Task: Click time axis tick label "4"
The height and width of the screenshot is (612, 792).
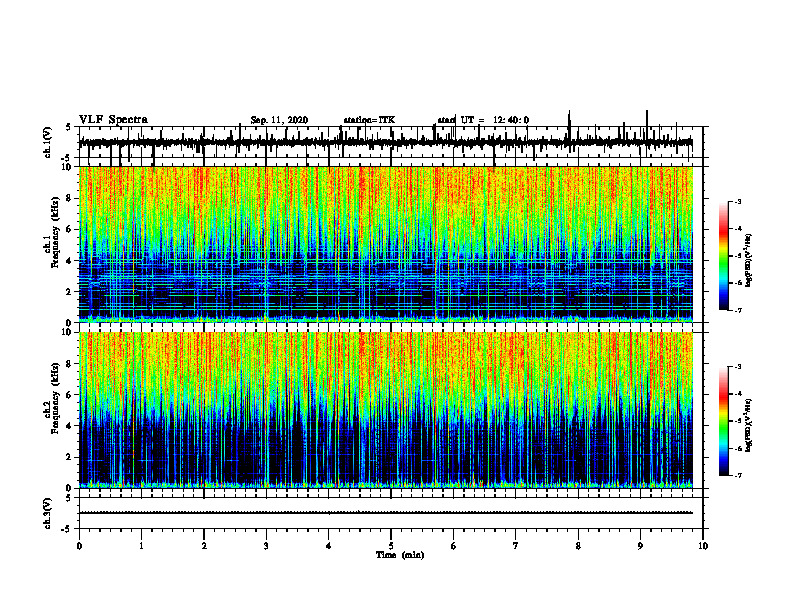Action: tap(329, 546)
